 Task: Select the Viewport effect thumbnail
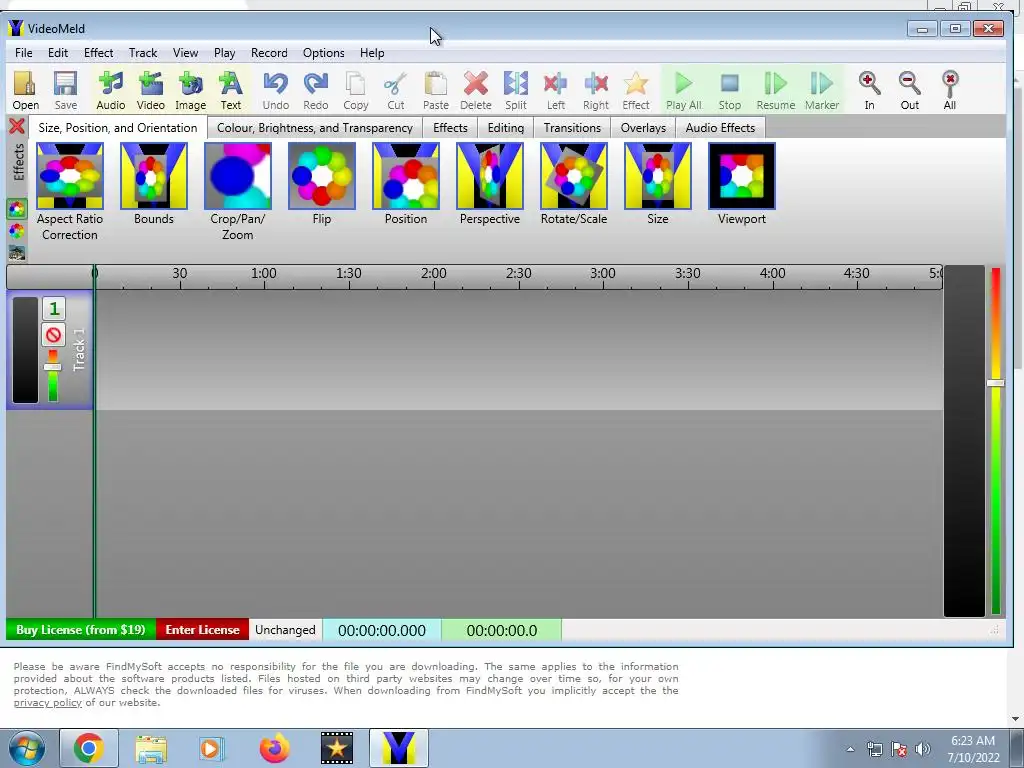coord(742,176)
